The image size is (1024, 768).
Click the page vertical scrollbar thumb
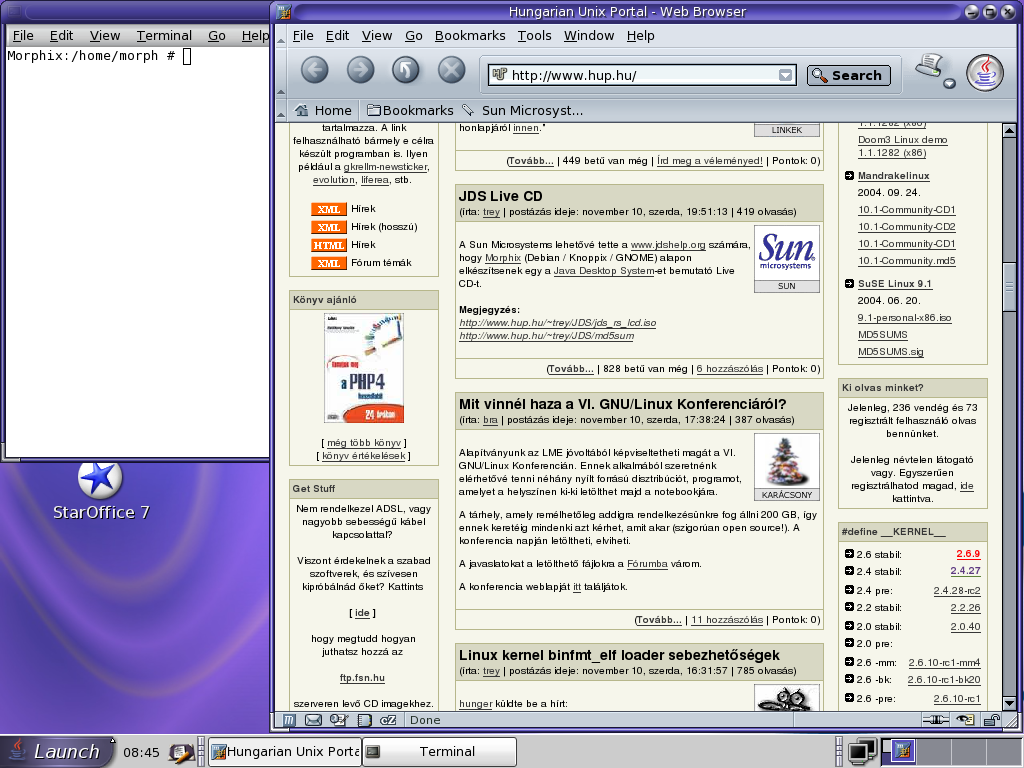click(1009, 287)
